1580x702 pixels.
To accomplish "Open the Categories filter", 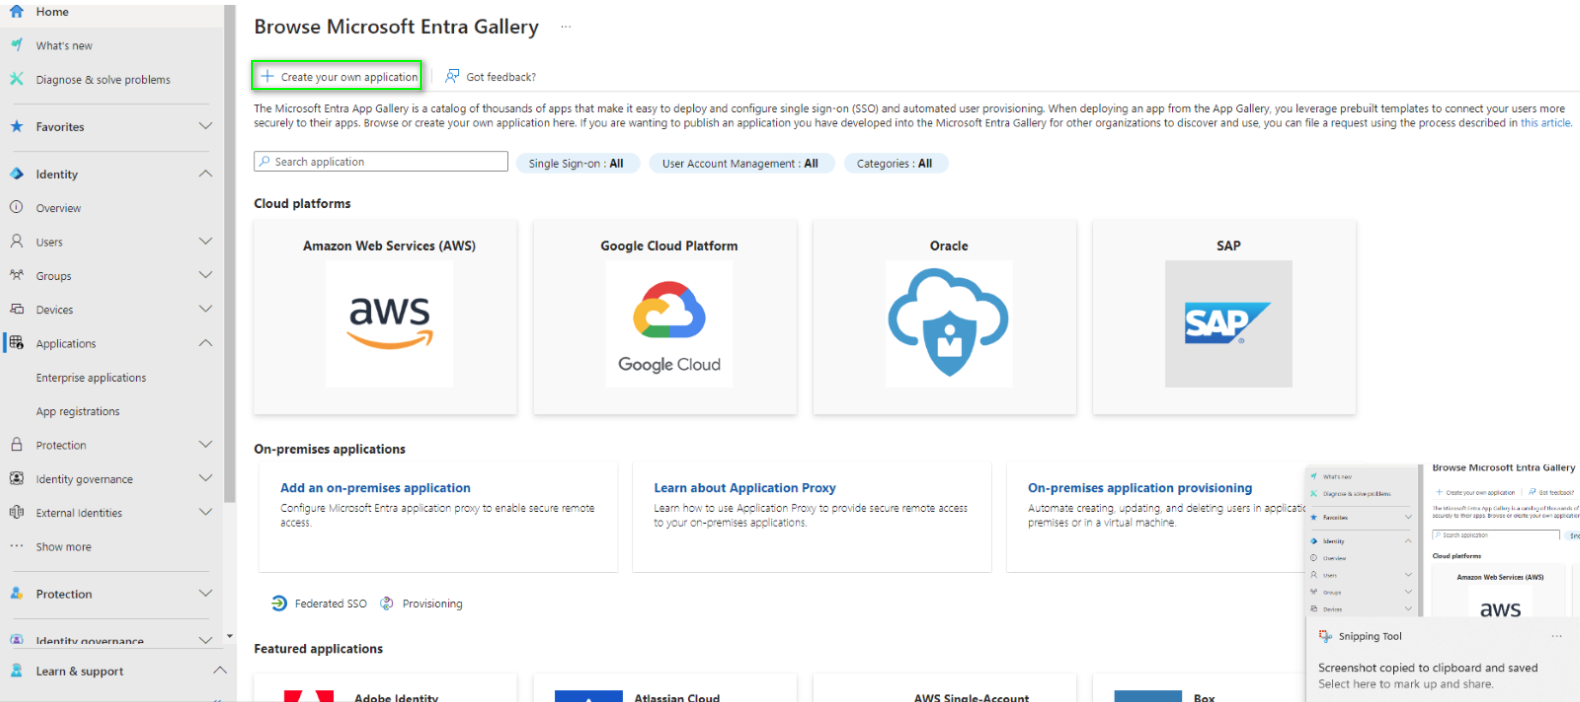I will (895, 163).
